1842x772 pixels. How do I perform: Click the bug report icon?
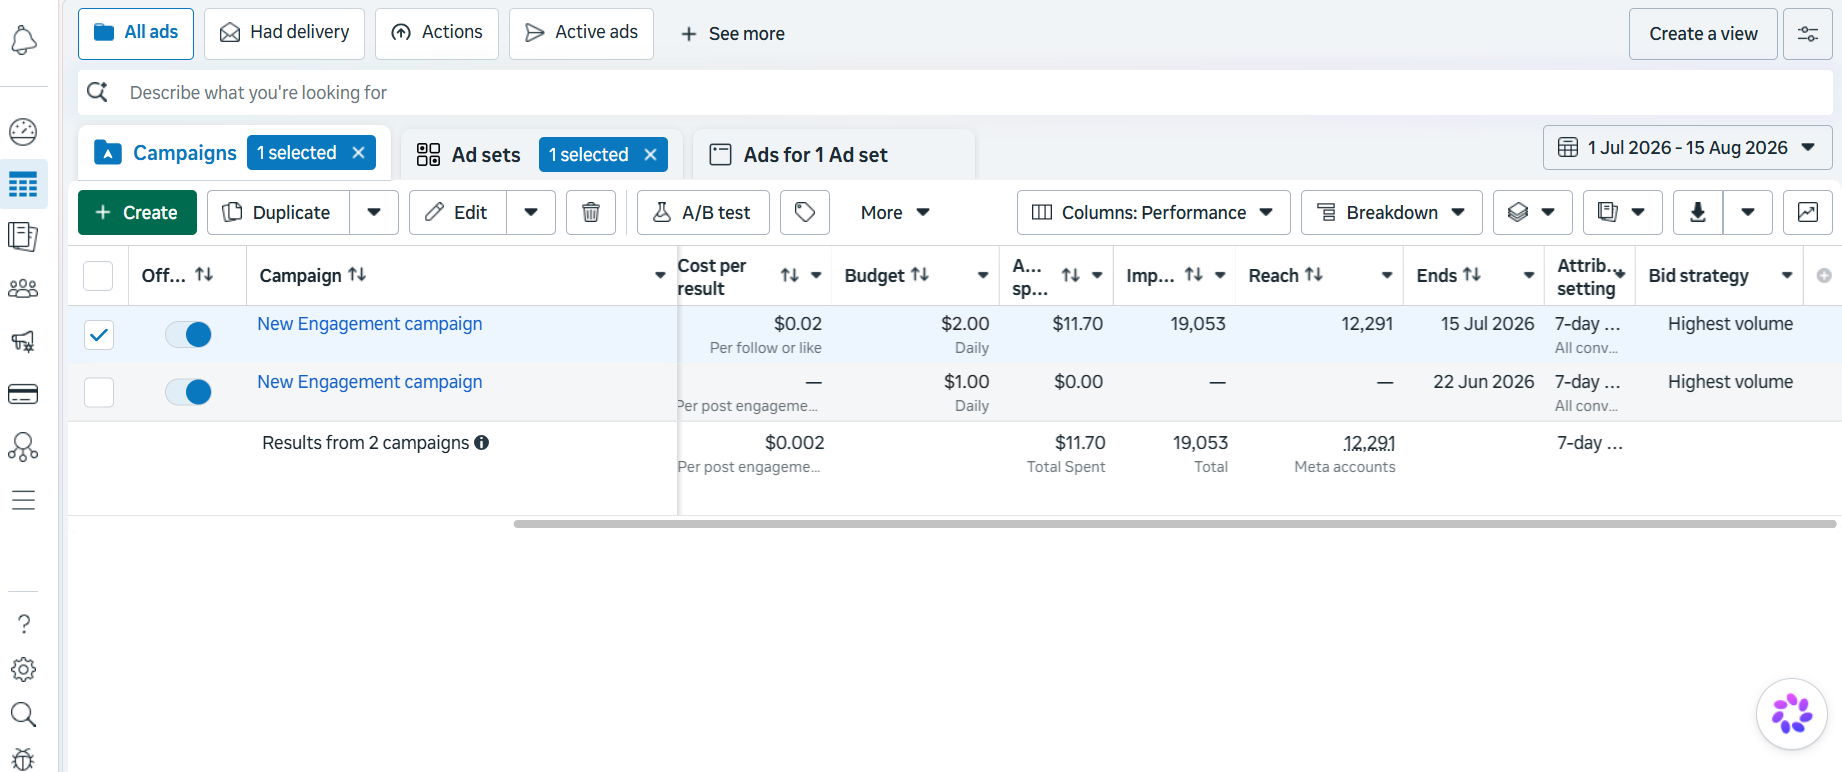(x=23, y=759)
